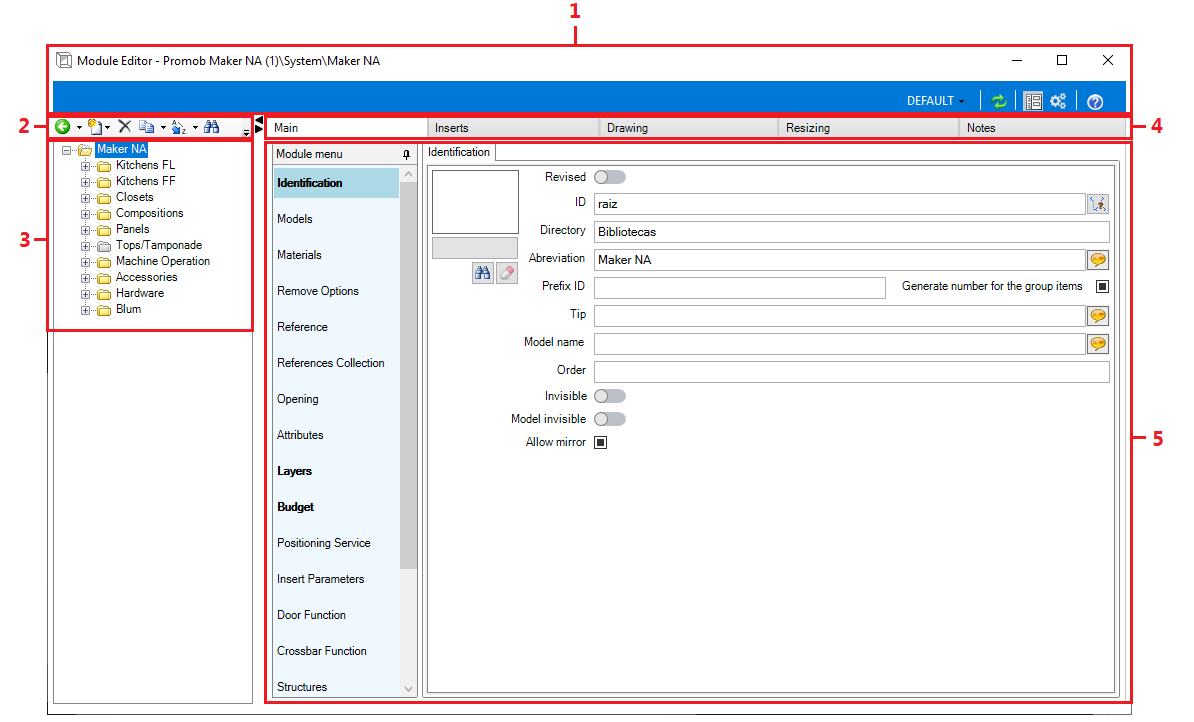Click the ID picker icon beside raiz
The width and height of the screenshot is (1194, 722).
(1098, 204)
